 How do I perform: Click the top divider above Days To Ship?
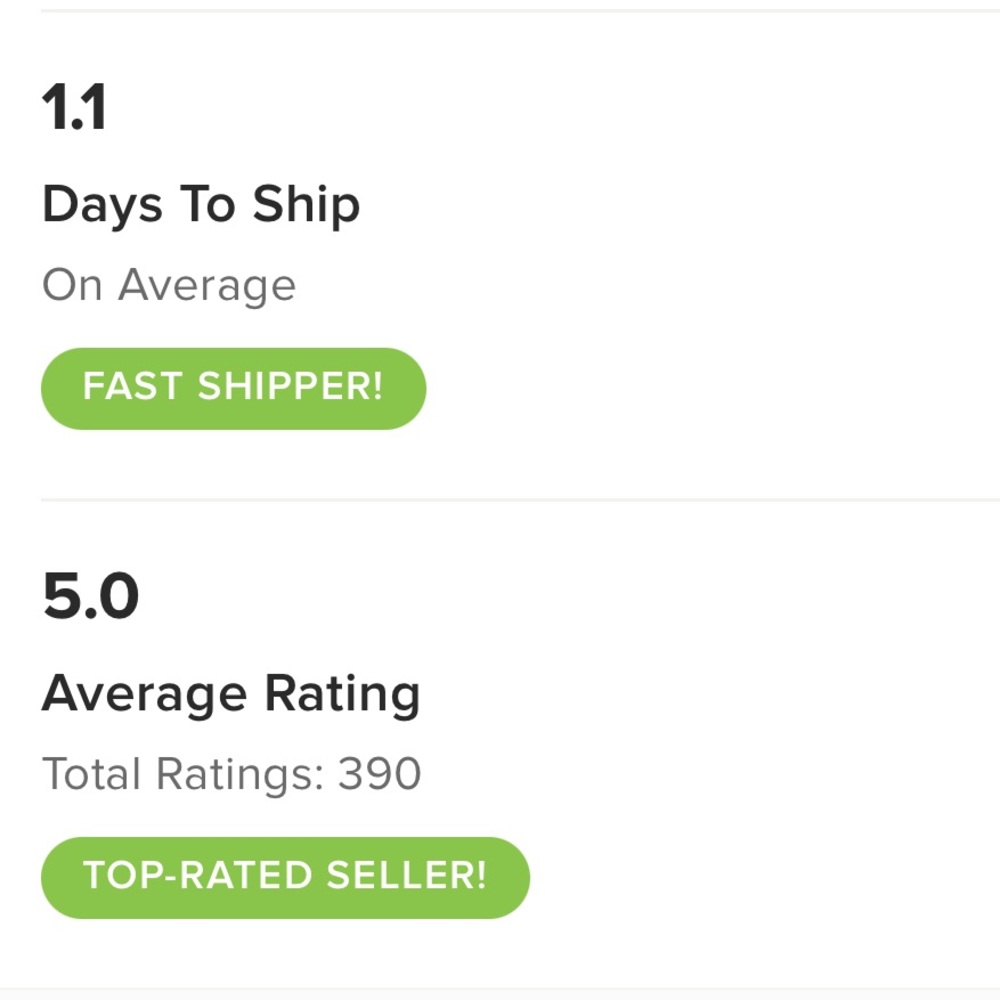[520, 10]
